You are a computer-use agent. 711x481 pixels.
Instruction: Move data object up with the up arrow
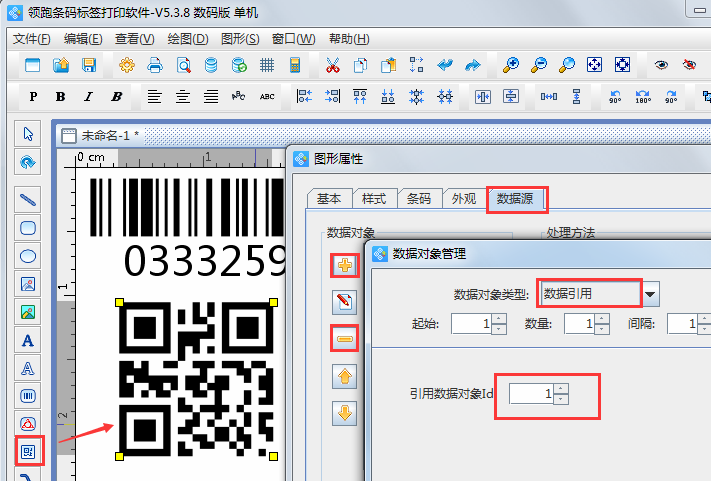tap(345, 376)
